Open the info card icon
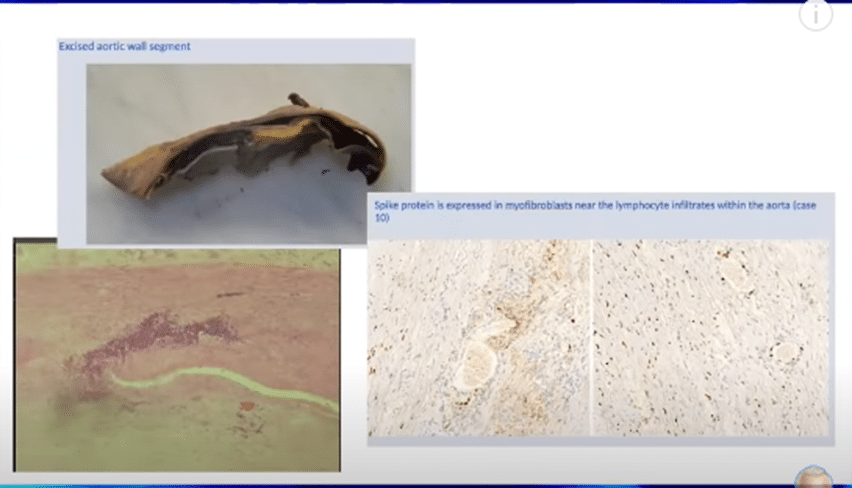Screen dimensions: 852x488 [815, 16]
